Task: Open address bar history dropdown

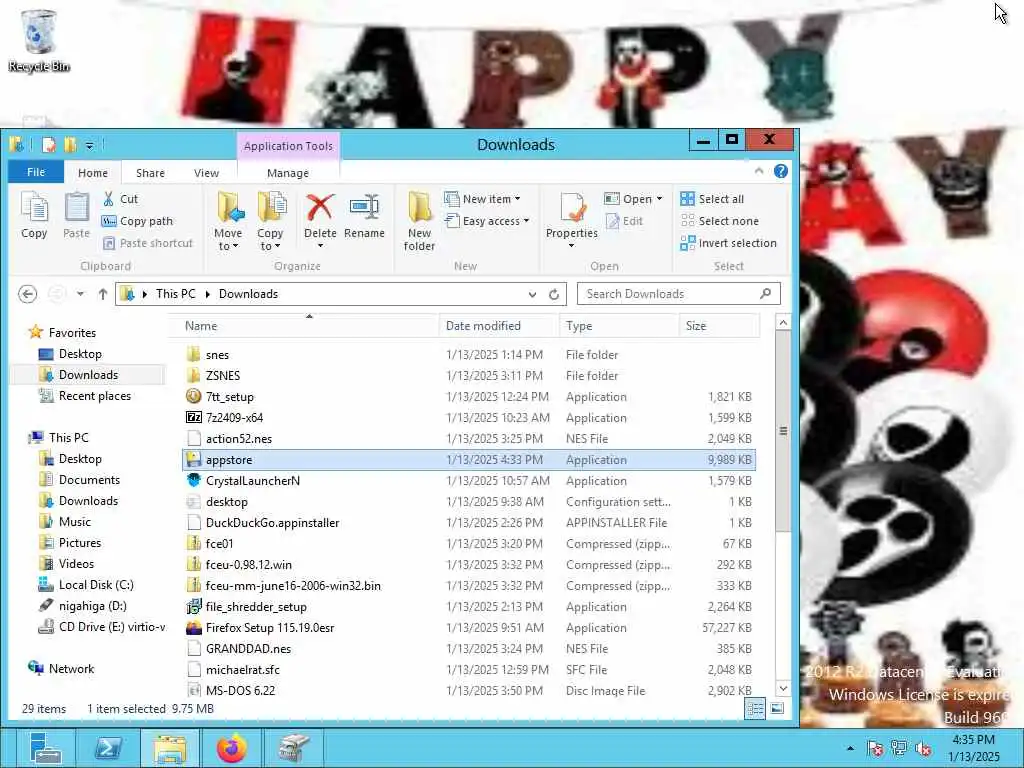Action: pos(532,295)
